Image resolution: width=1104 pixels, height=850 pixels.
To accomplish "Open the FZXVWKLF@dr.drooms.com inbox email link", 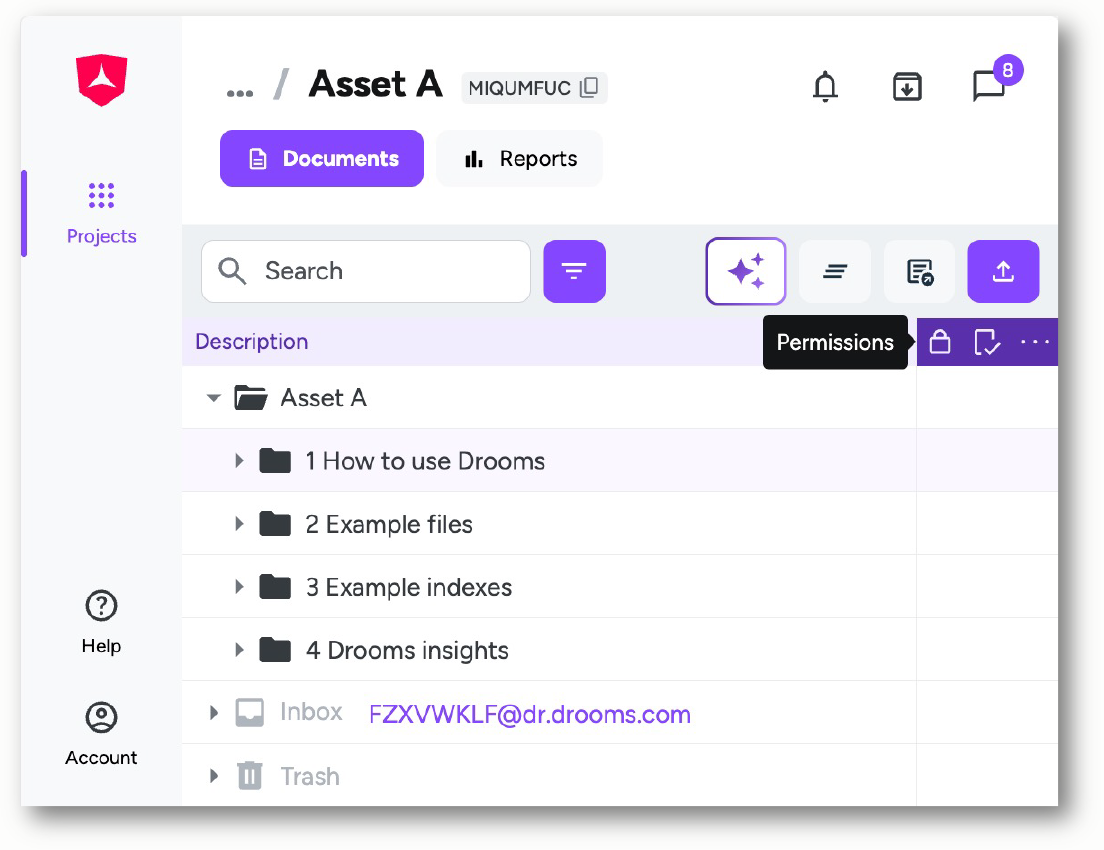I will click(x=529, y=715).
